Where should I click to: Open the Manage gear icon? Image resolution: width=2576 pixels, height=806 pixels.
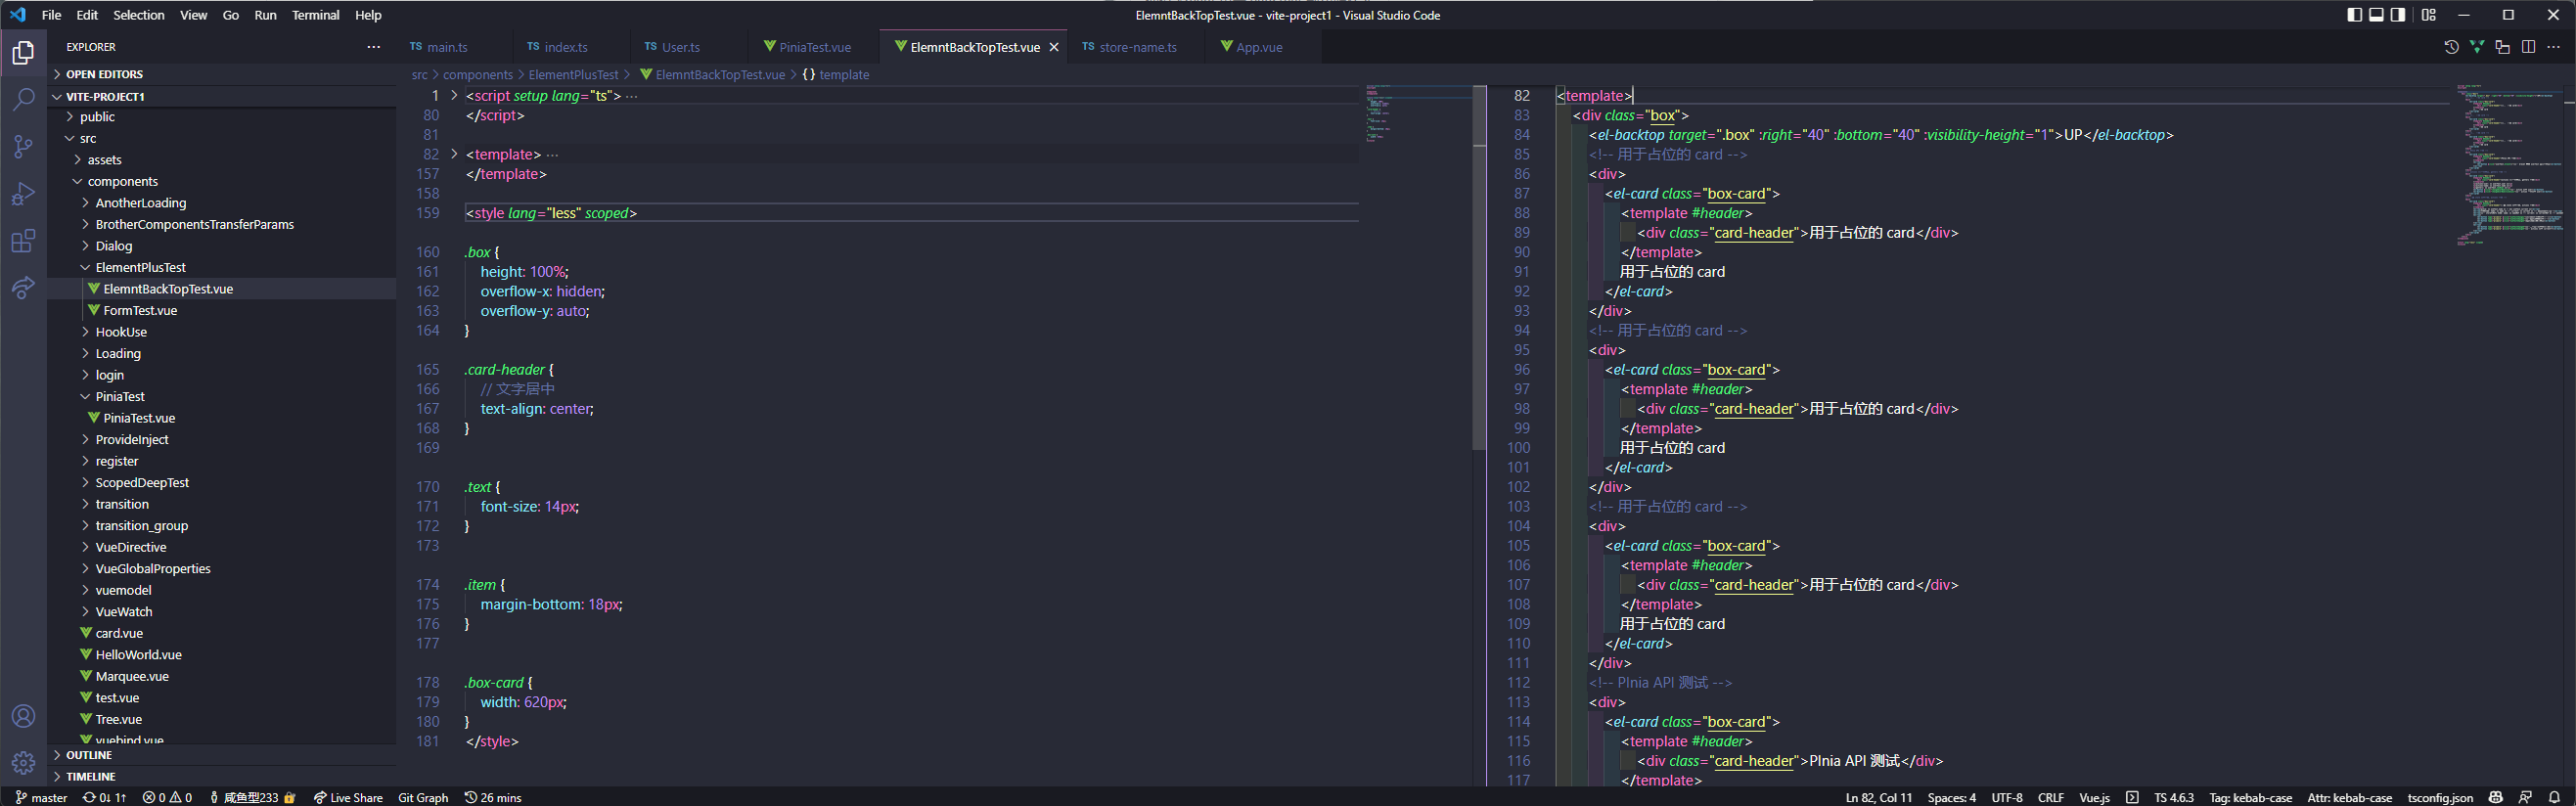[x=23, y=763]
